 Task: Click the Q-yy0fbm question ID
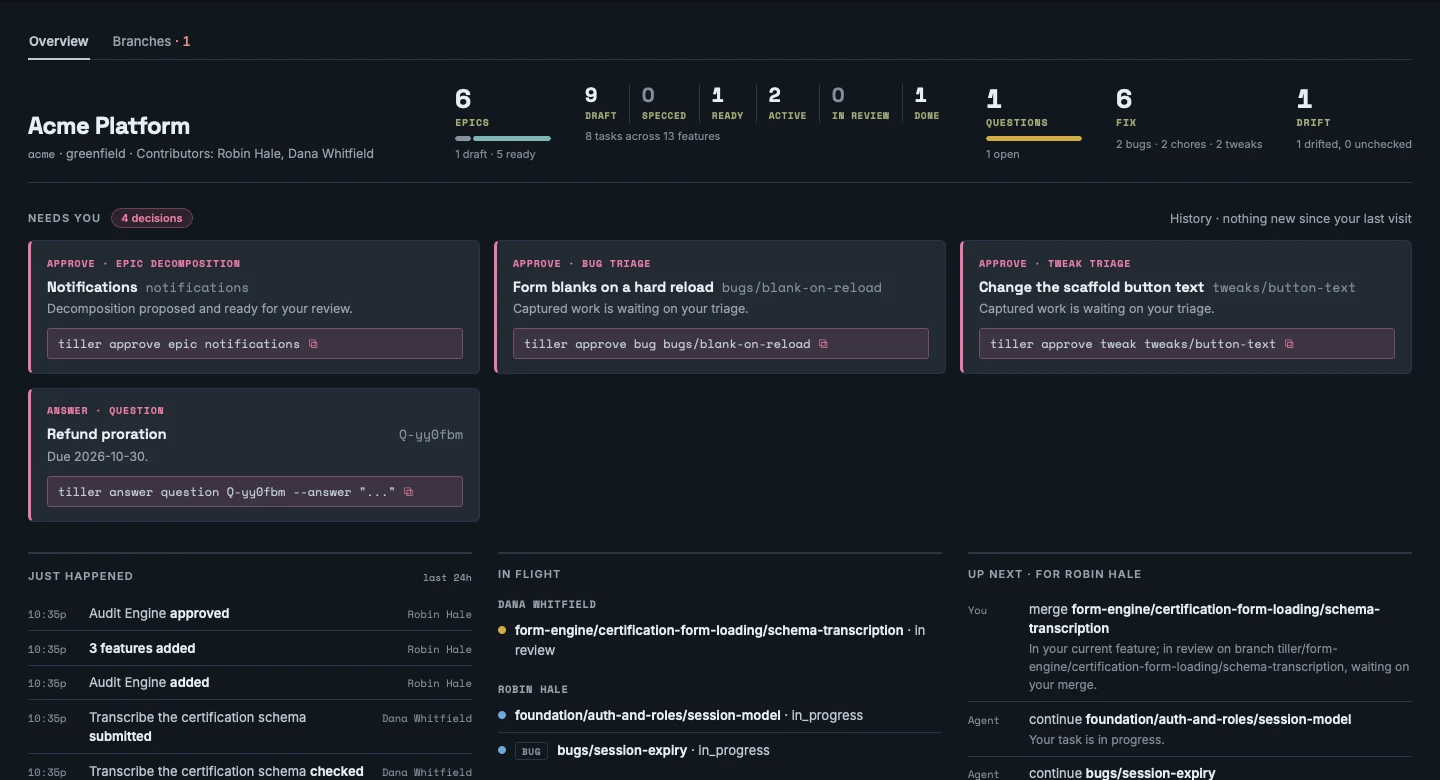(x=431, y=435)
